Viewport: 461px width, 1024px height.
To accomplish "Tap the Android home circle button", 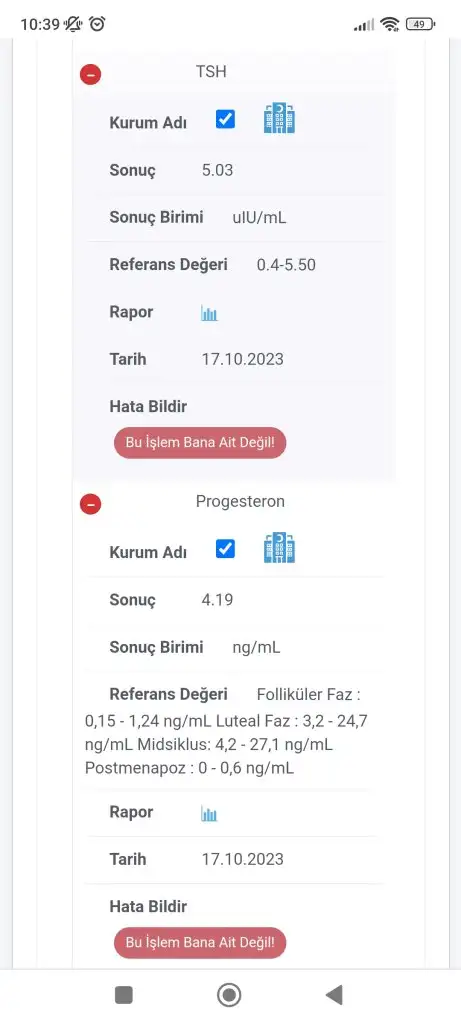I will pyautogui.click(x=229, y=995).
